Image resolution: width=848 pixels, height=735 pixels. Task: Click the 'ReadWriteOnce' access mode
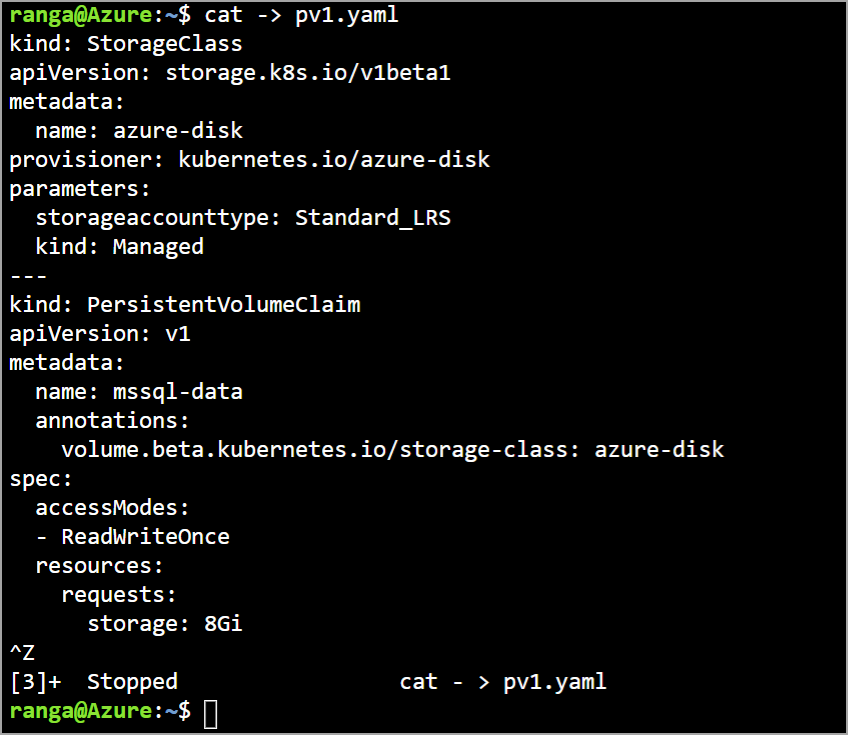146,537
